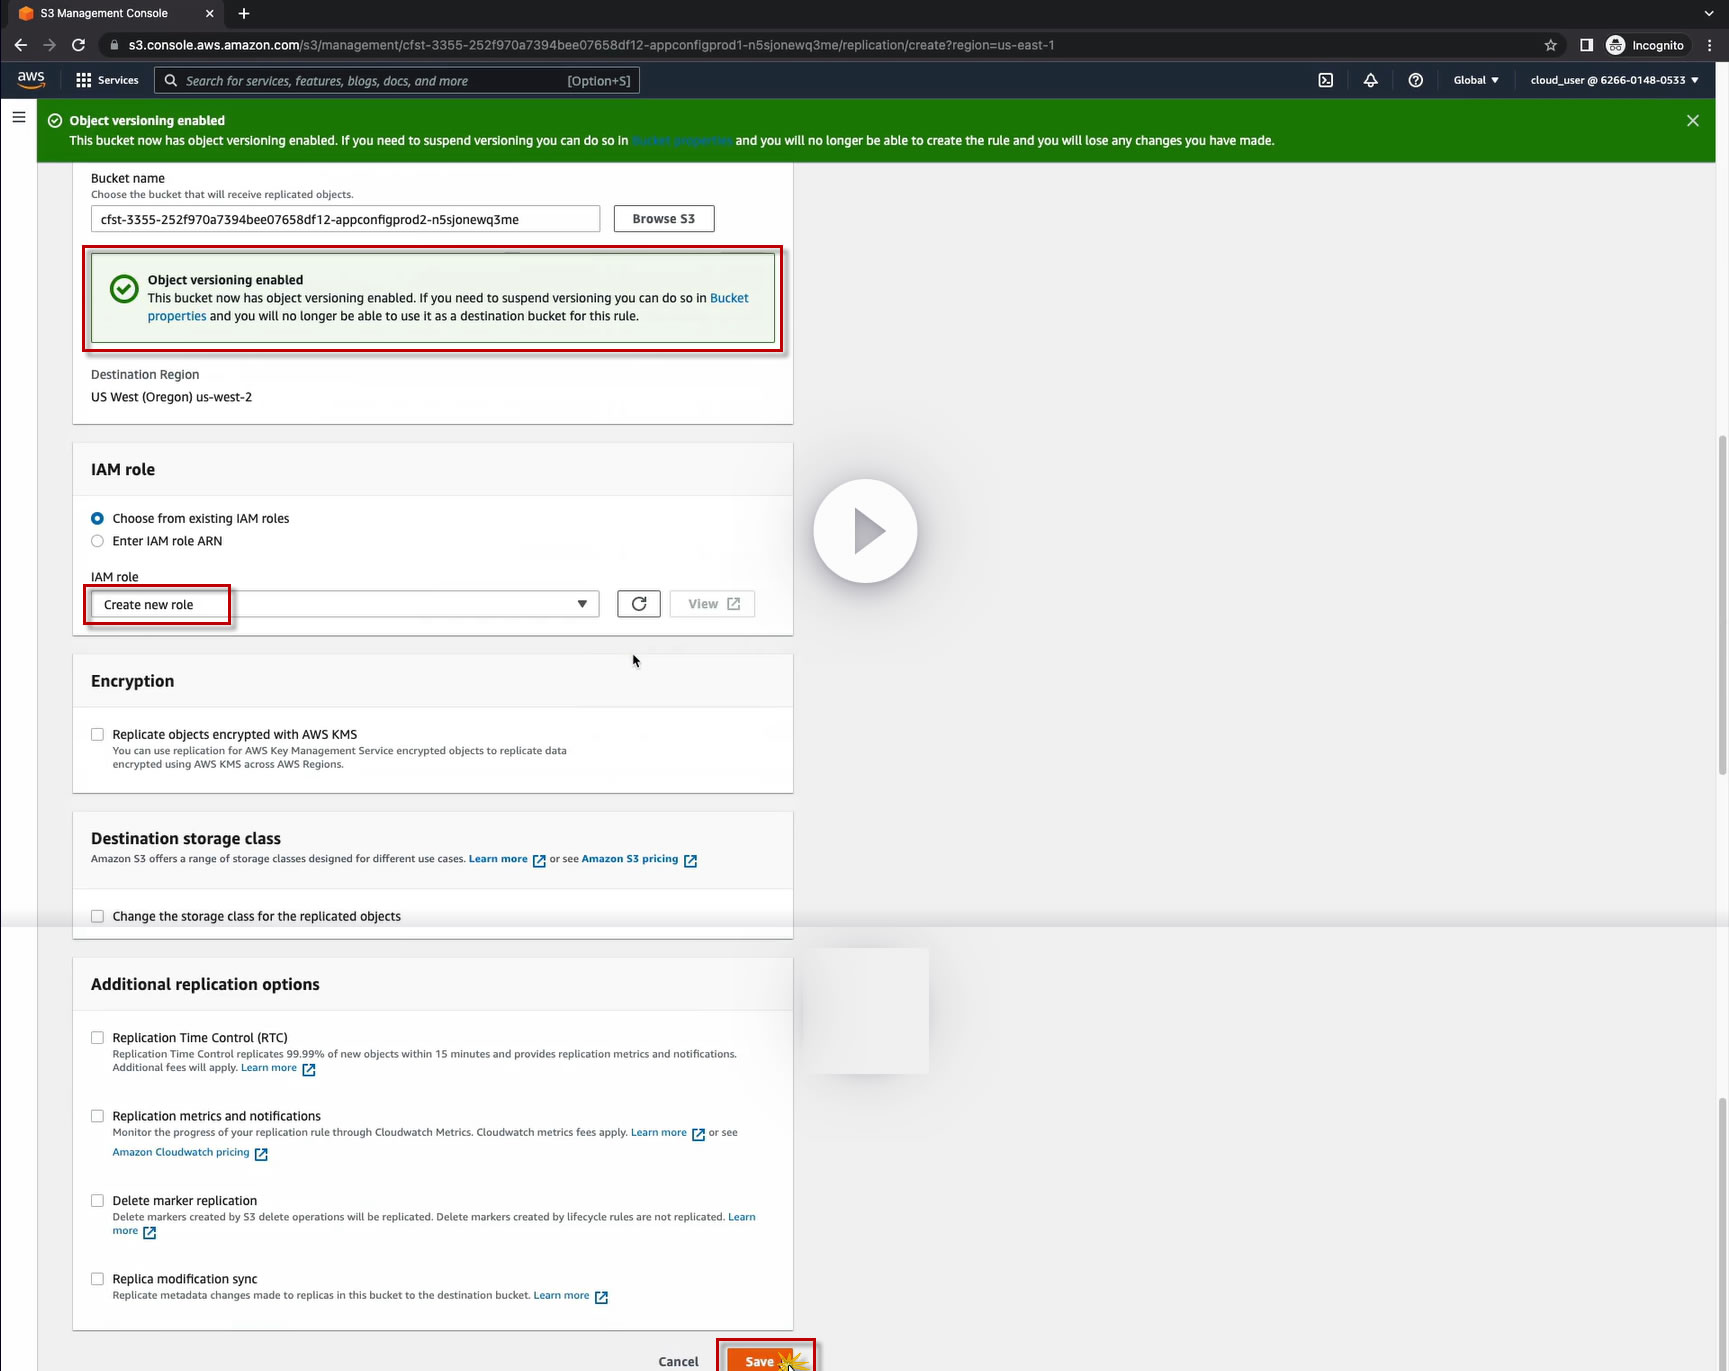Open the Amazon S3 pricing link
This screenshot has width=1729, height=1371.
pos(639,859)
